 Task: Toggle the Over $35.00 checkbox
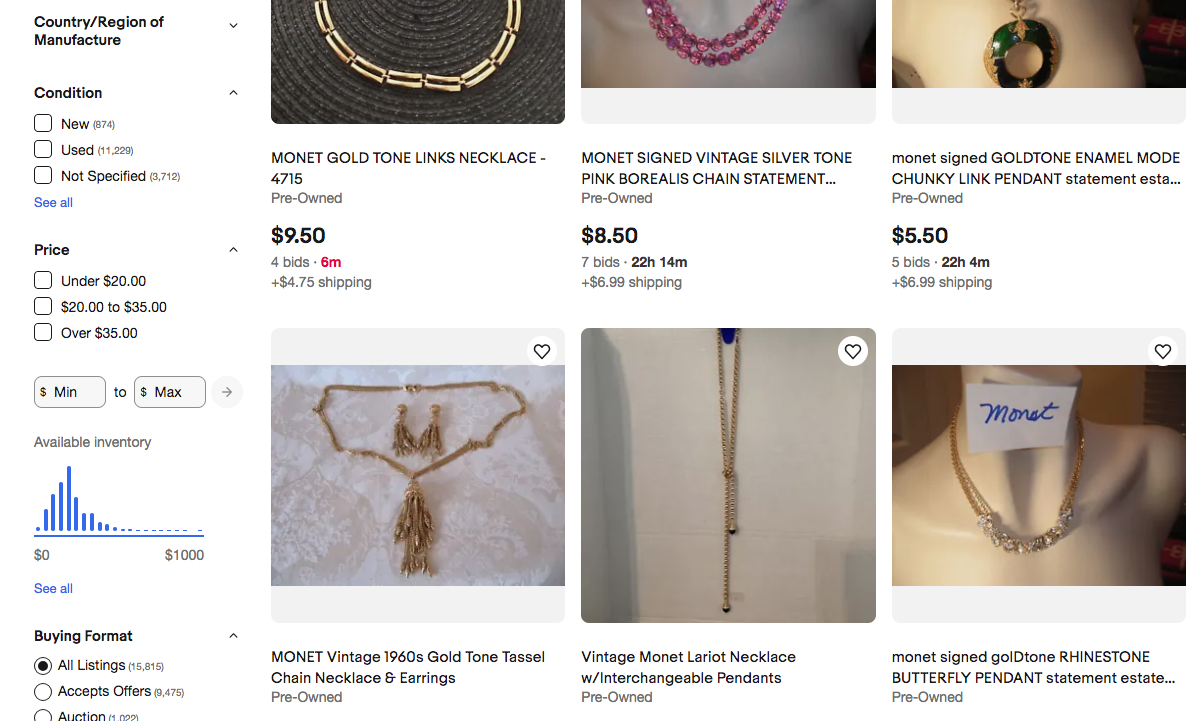pos(43,332)
